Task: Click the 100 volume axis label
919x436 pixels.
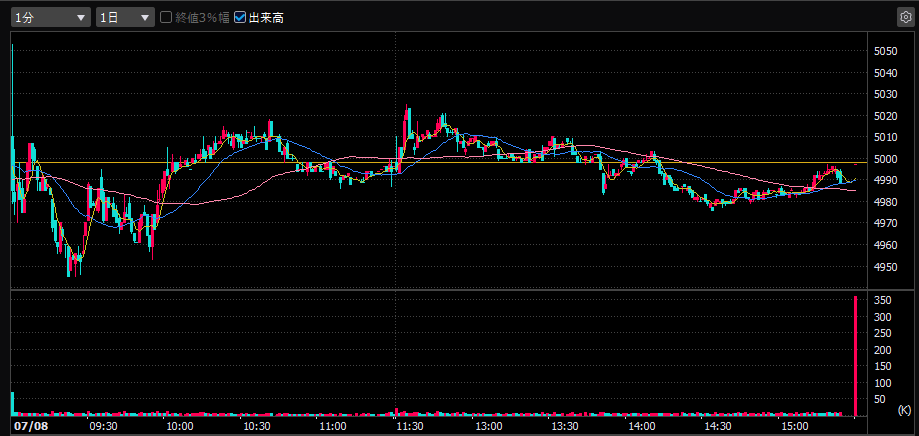Action: [x=883, y=383]
